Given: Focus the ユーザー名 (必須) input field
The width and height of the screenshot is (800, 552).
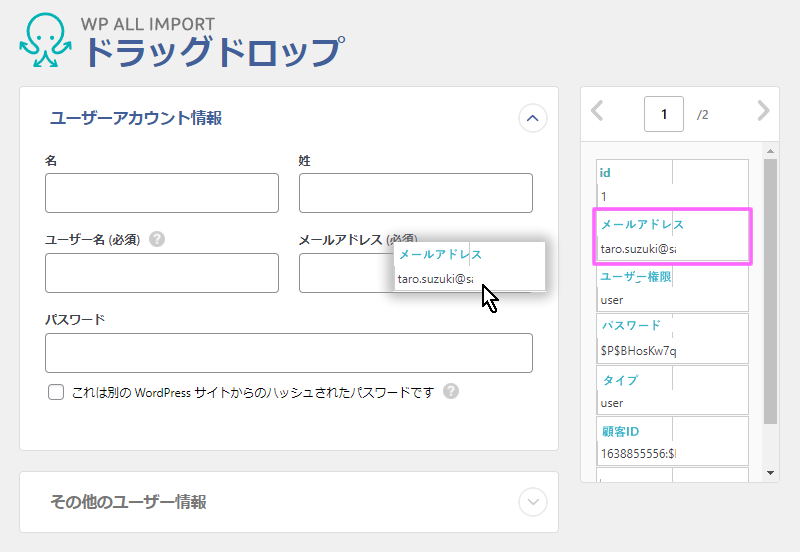Looking at the screenshot, I should 162,273.
